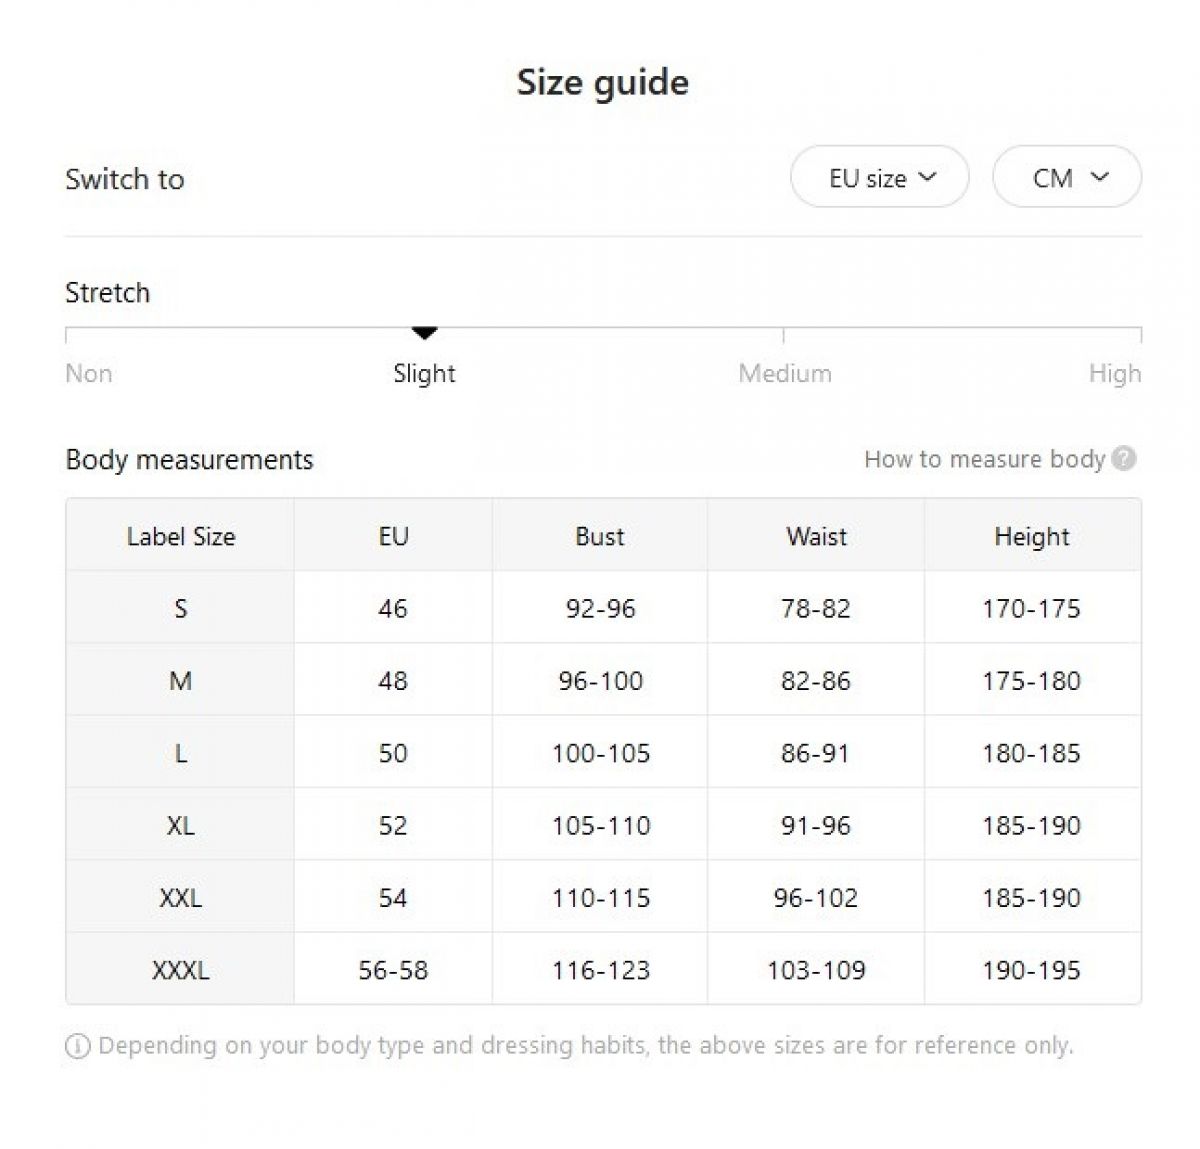Viewport: 1200px width, 1149px height.
Task: Select the High stretch label
Action: 1114,374
